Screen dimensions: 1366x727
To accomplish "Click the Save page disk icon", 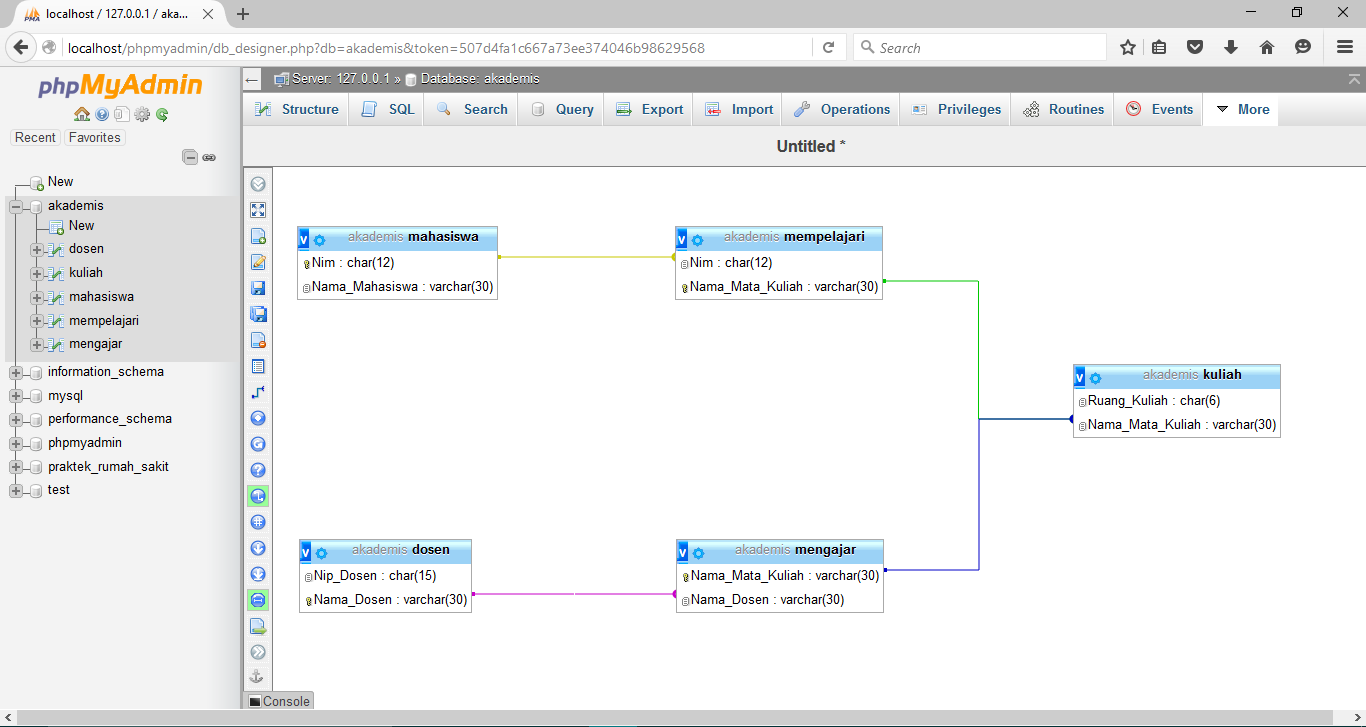I will 258,288.
